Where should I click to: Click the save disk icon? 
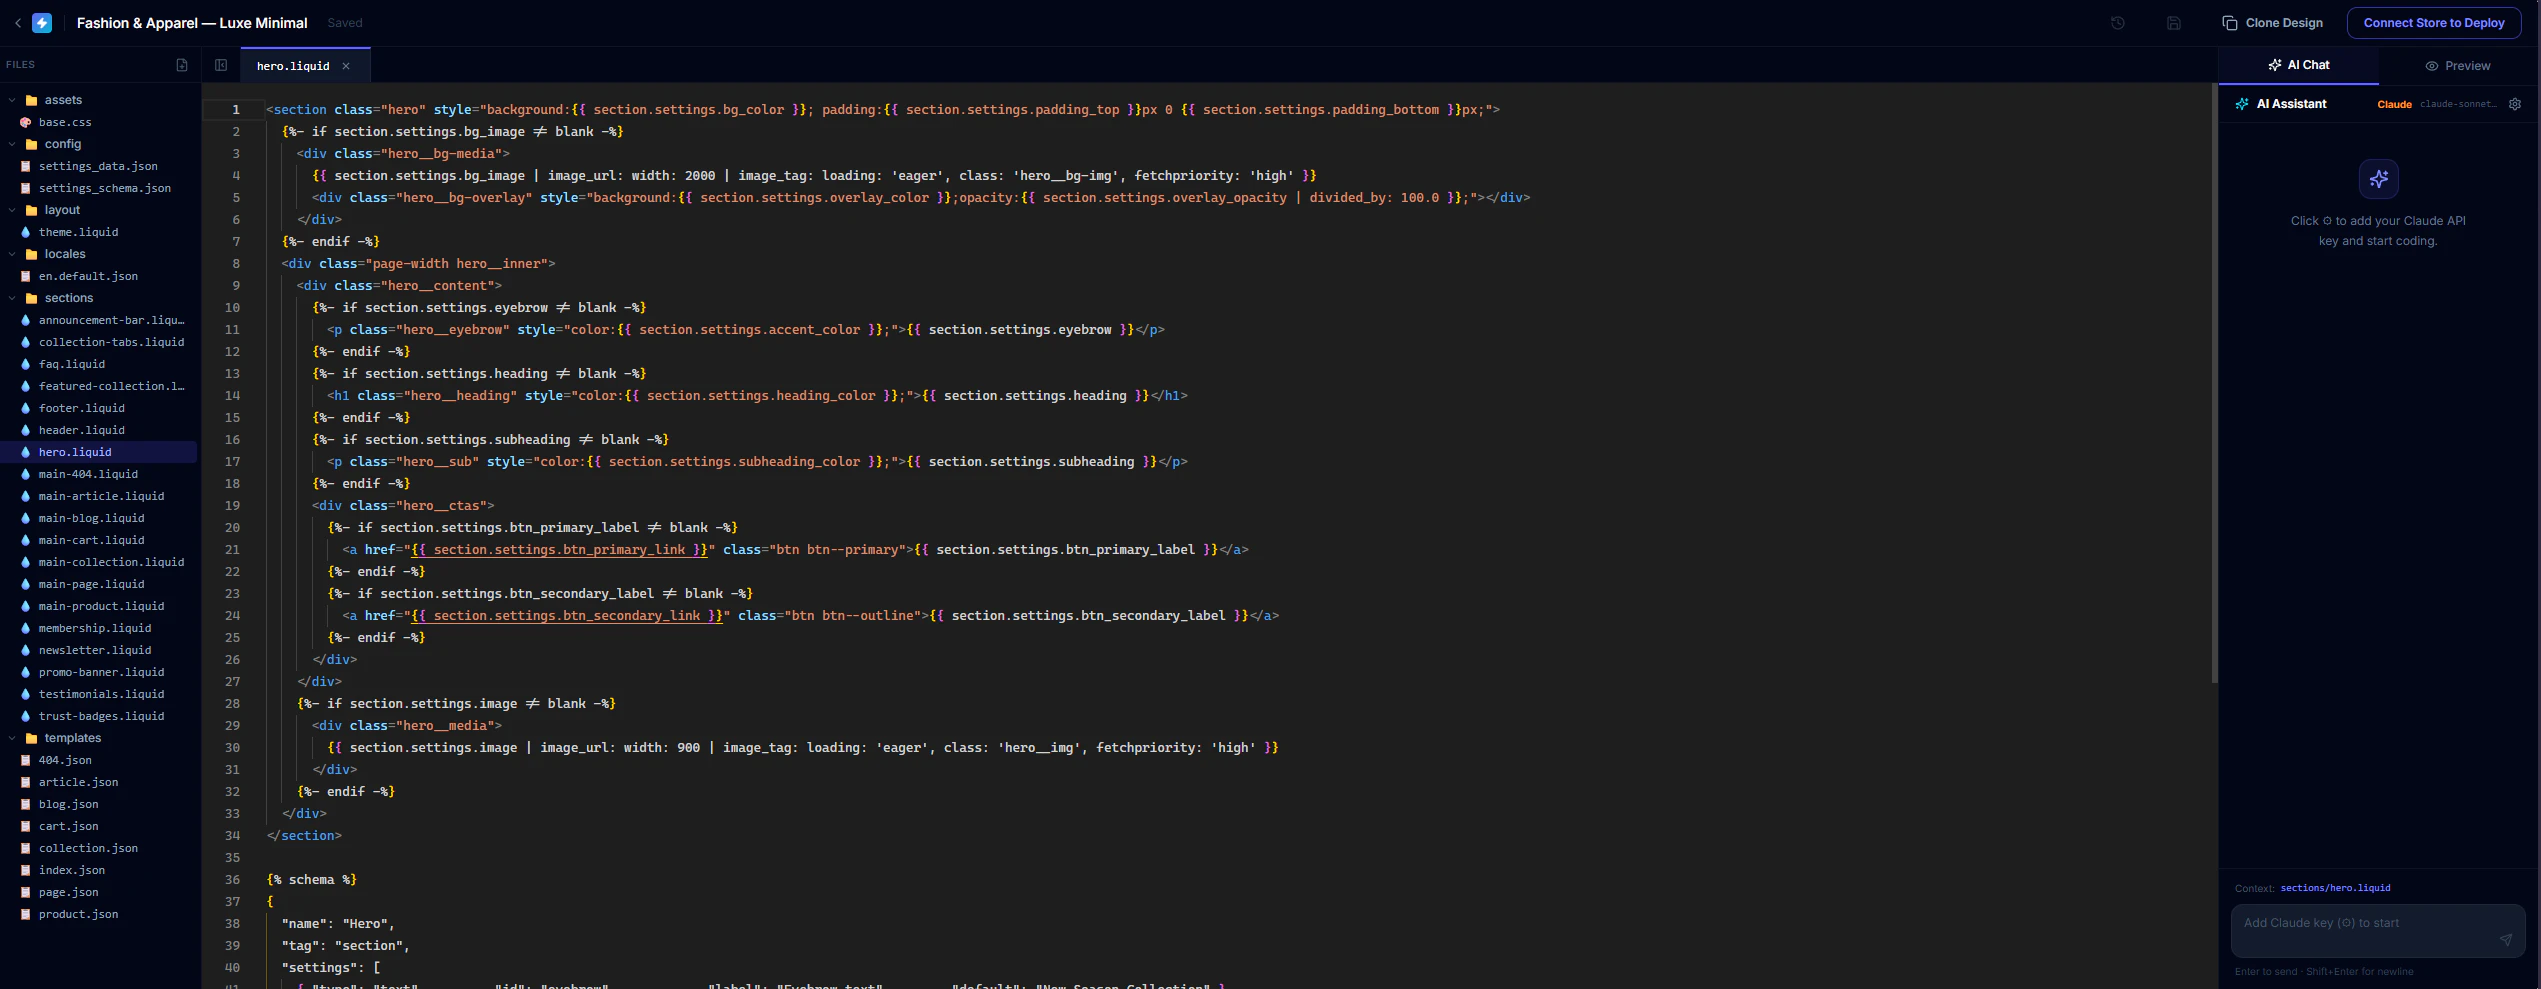pyautogui.click(x=2173, y=23)
